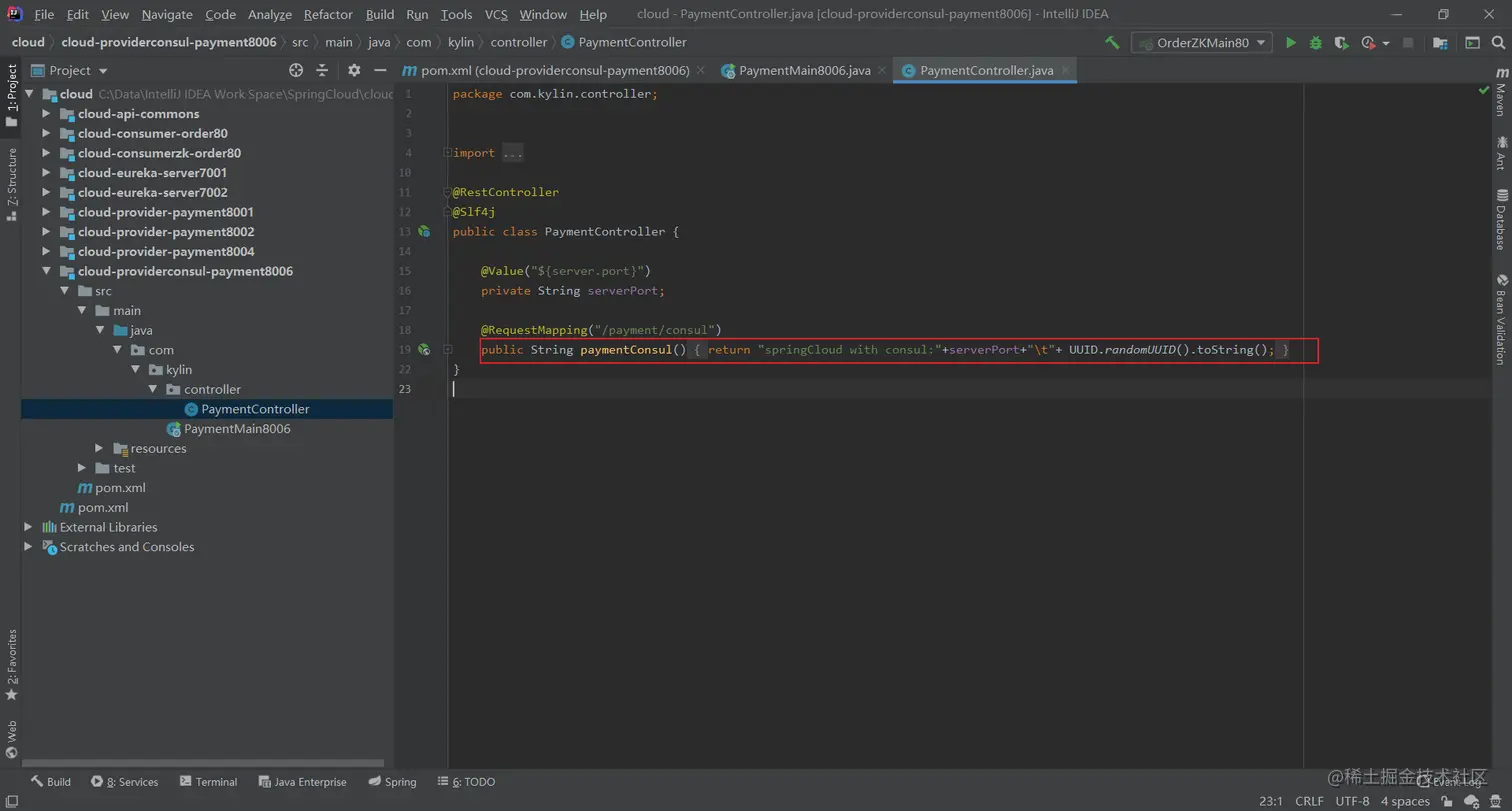Select PaymentMain8006 in the project tree
Image resolution: width=1512 pixels, height=811 pixels.
click(237, 429)
